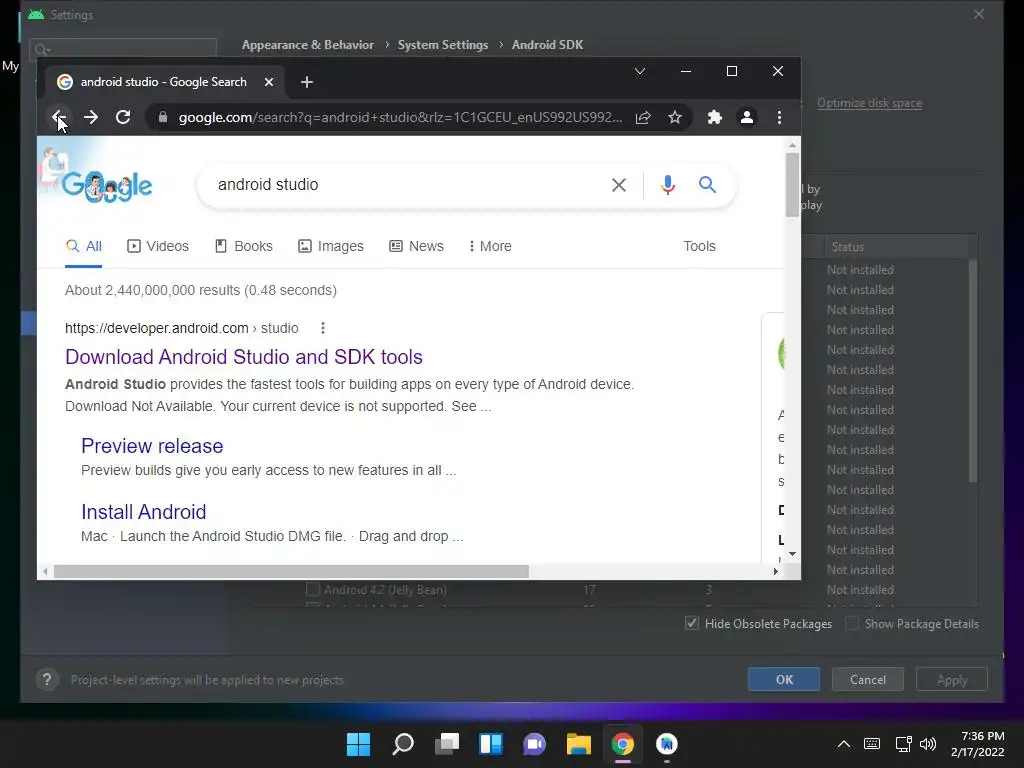The height and width of the screenshot is (768, 1024).
Task: Enable Show Package Details checkbox
Action: point(852,624)
